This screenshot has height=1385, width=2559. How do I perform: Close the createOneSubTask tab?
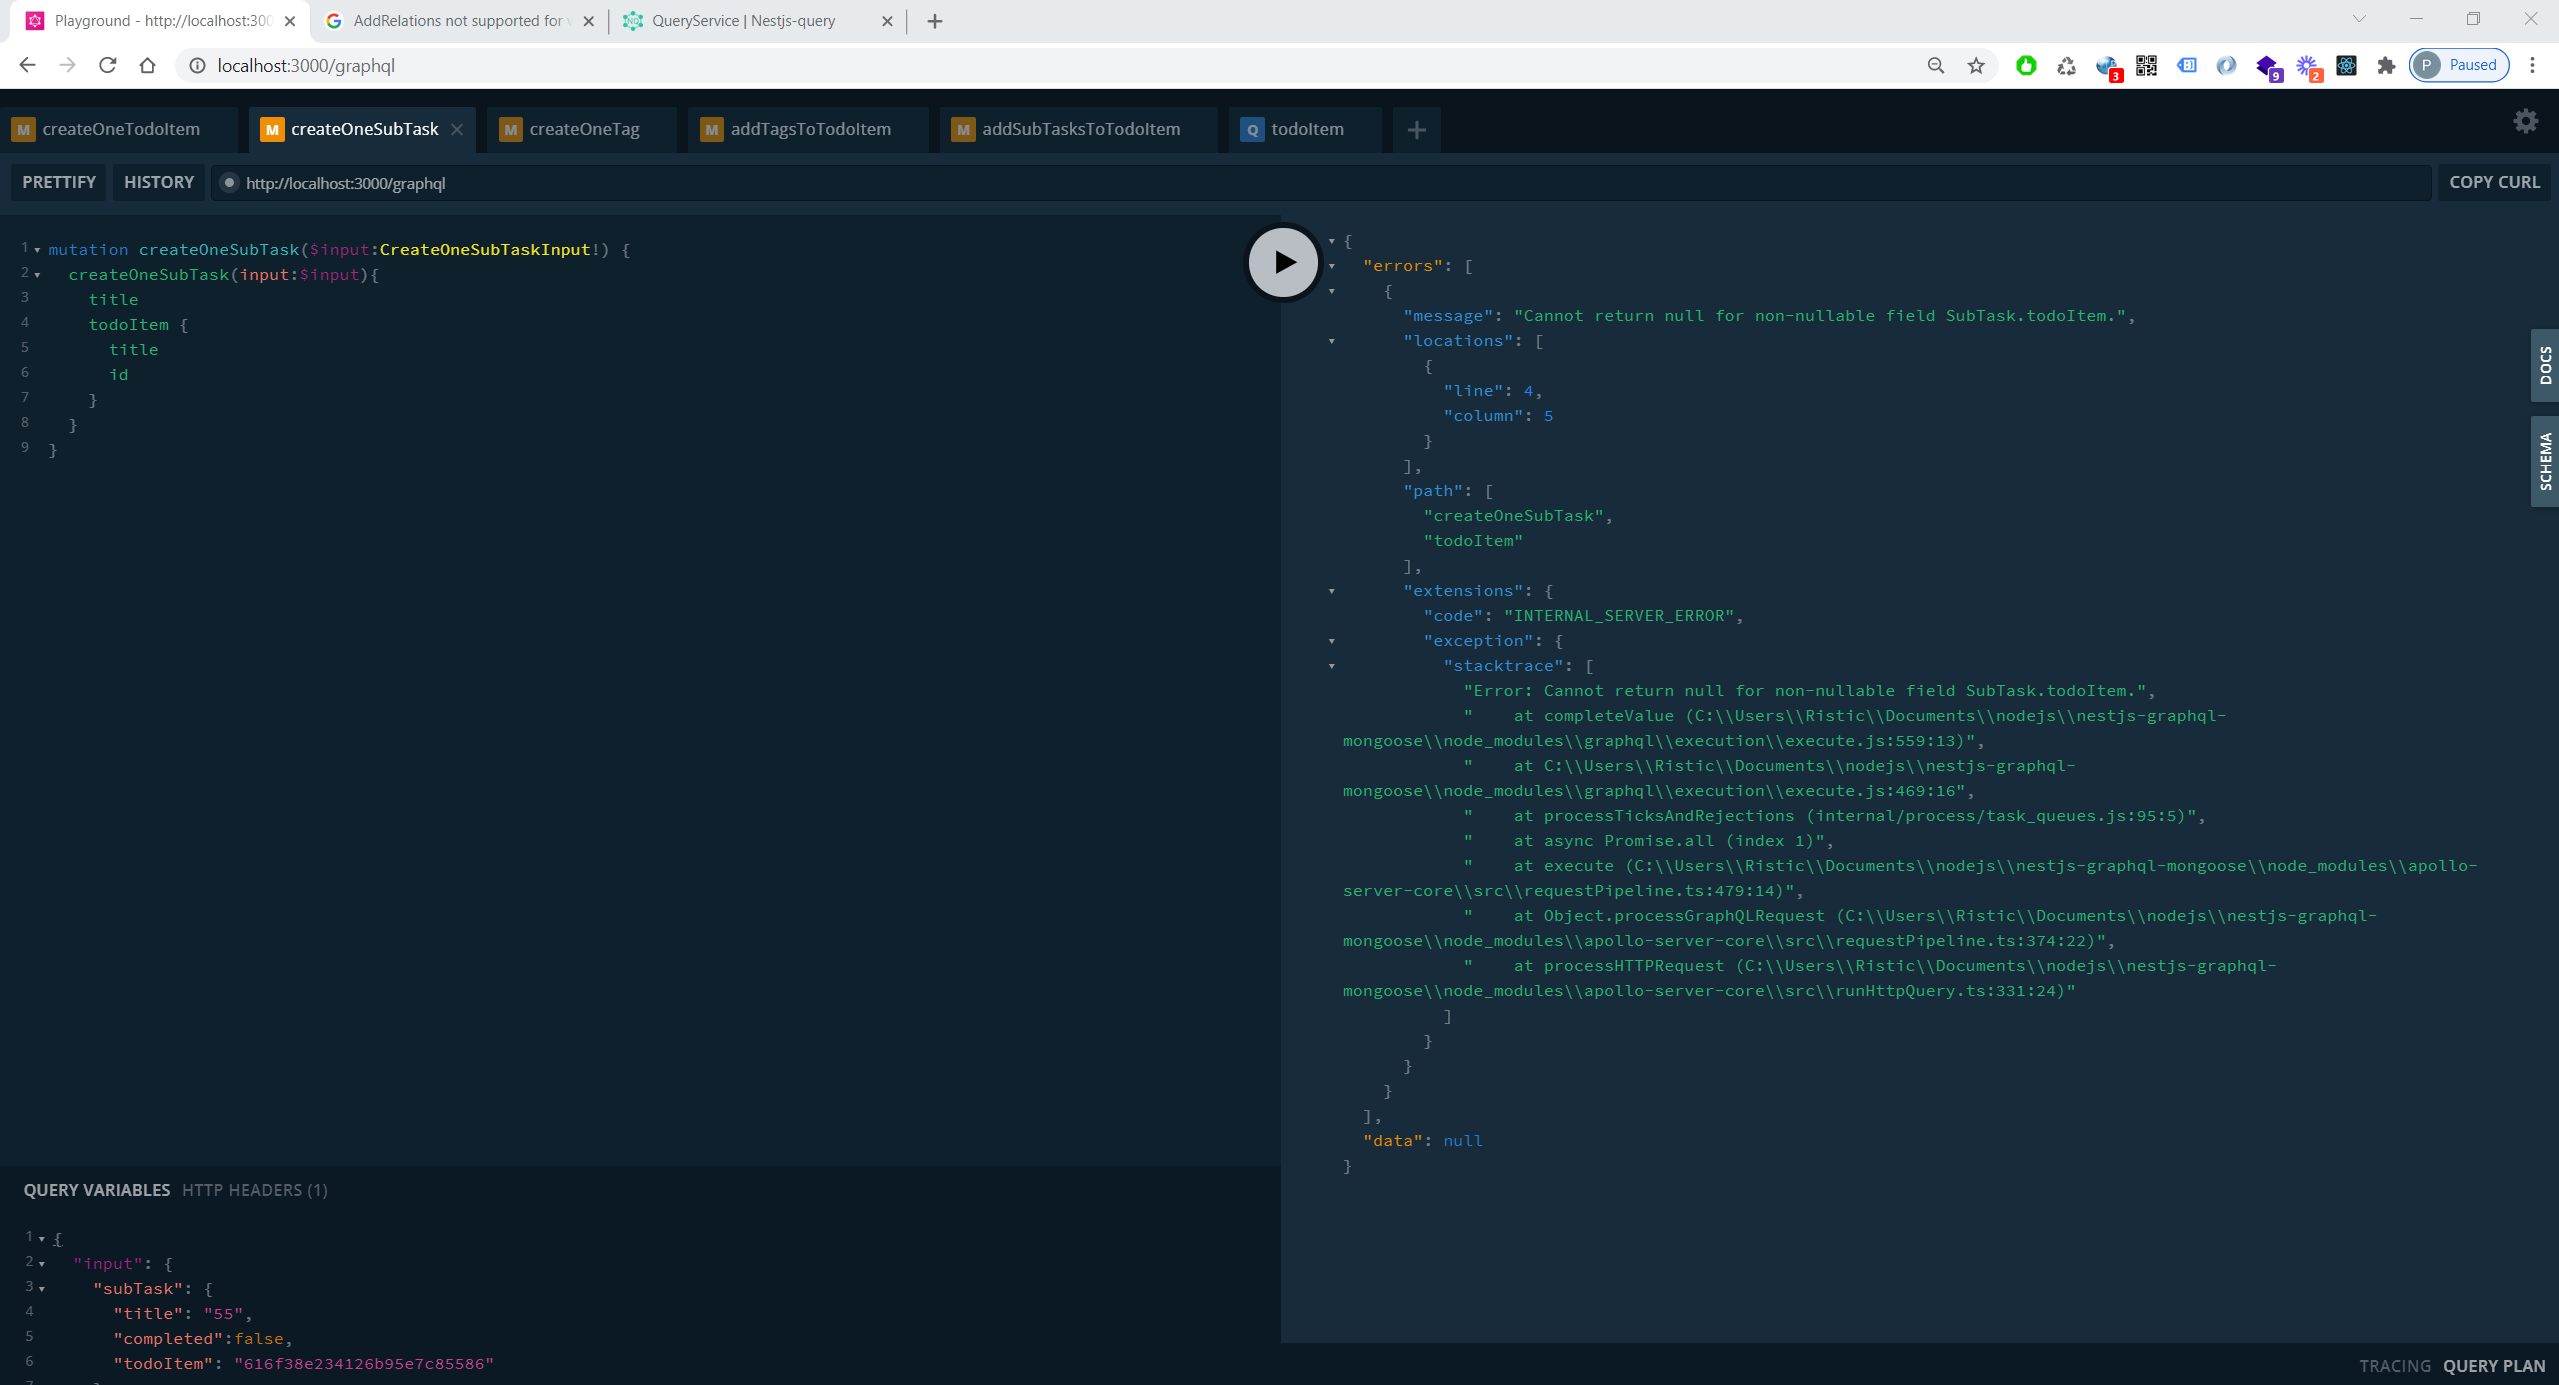tap(457, 129)
